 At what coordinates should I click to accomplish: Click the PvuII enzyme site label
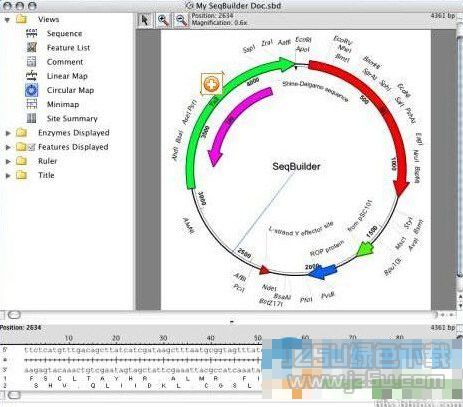[328, 296]
